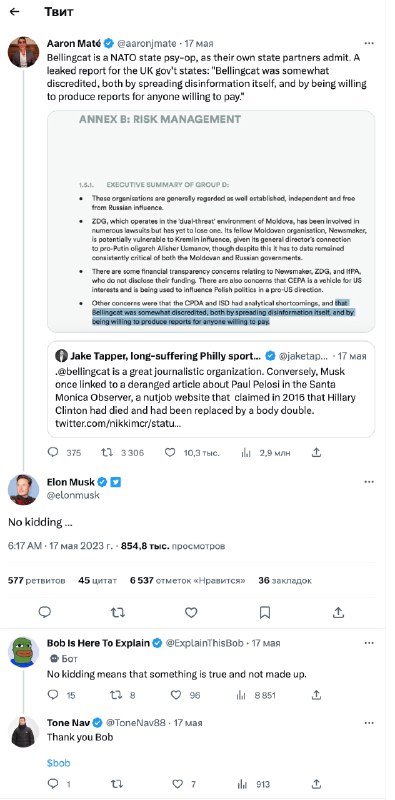The image size is (395, 800).
Task: Like Bob Is Here To Explain's reply
Action: coord(176,695)
